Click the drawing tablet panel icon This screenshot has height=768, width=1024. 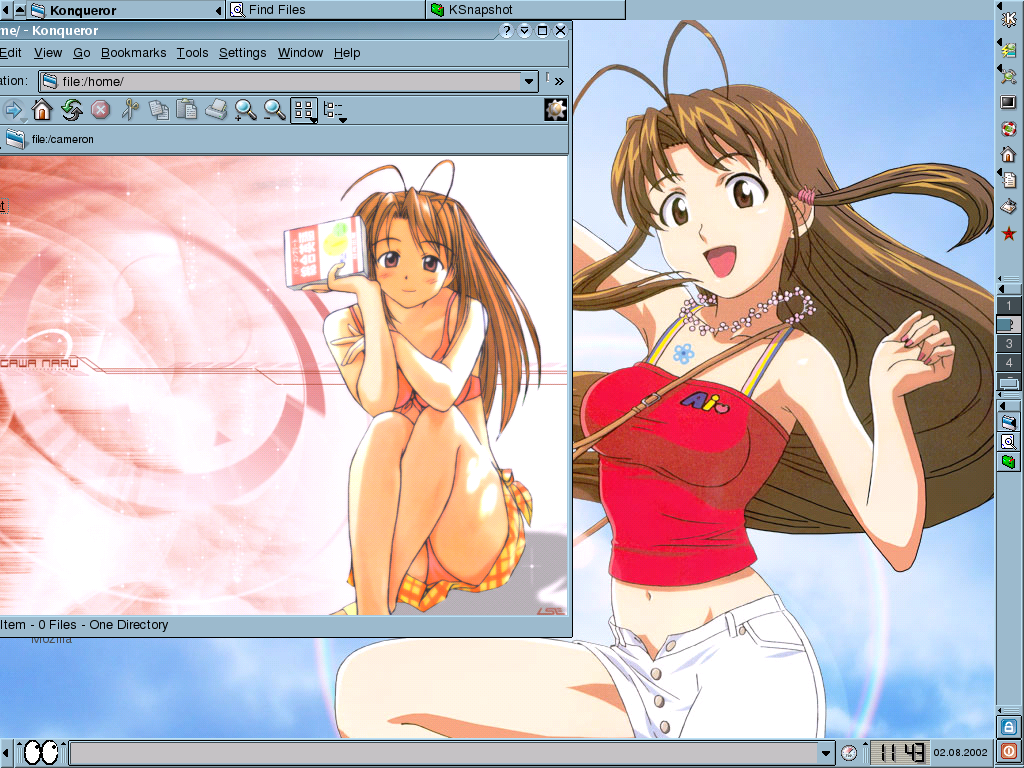click(x=1009, y=207)
